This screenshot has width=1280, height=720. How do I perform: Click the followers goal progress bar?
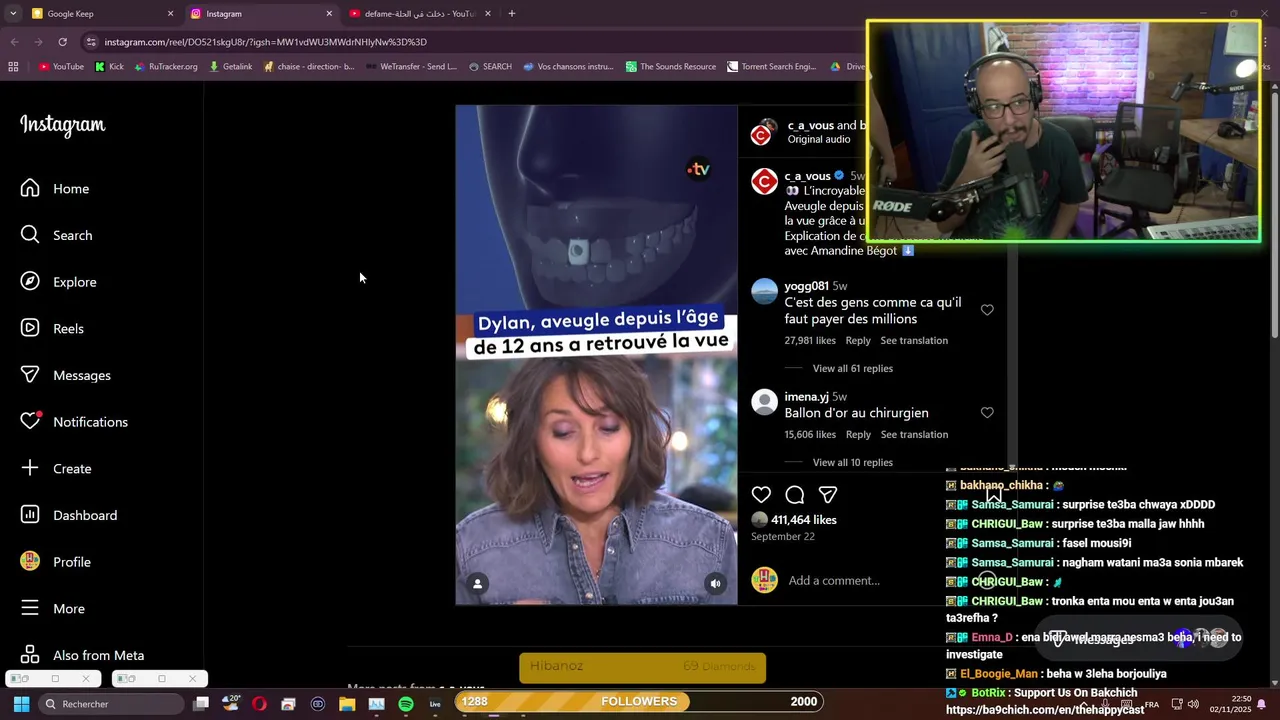639,702
